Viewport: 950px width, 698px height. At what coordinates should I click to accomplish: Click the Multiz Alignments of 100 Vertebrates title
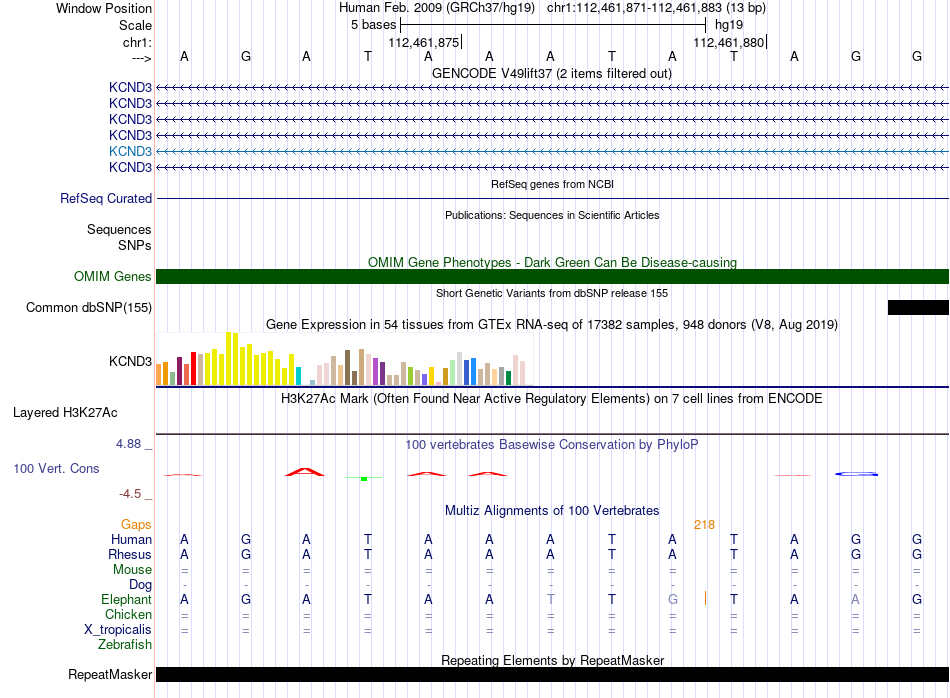pyautogui.click(x=552, y=510)
